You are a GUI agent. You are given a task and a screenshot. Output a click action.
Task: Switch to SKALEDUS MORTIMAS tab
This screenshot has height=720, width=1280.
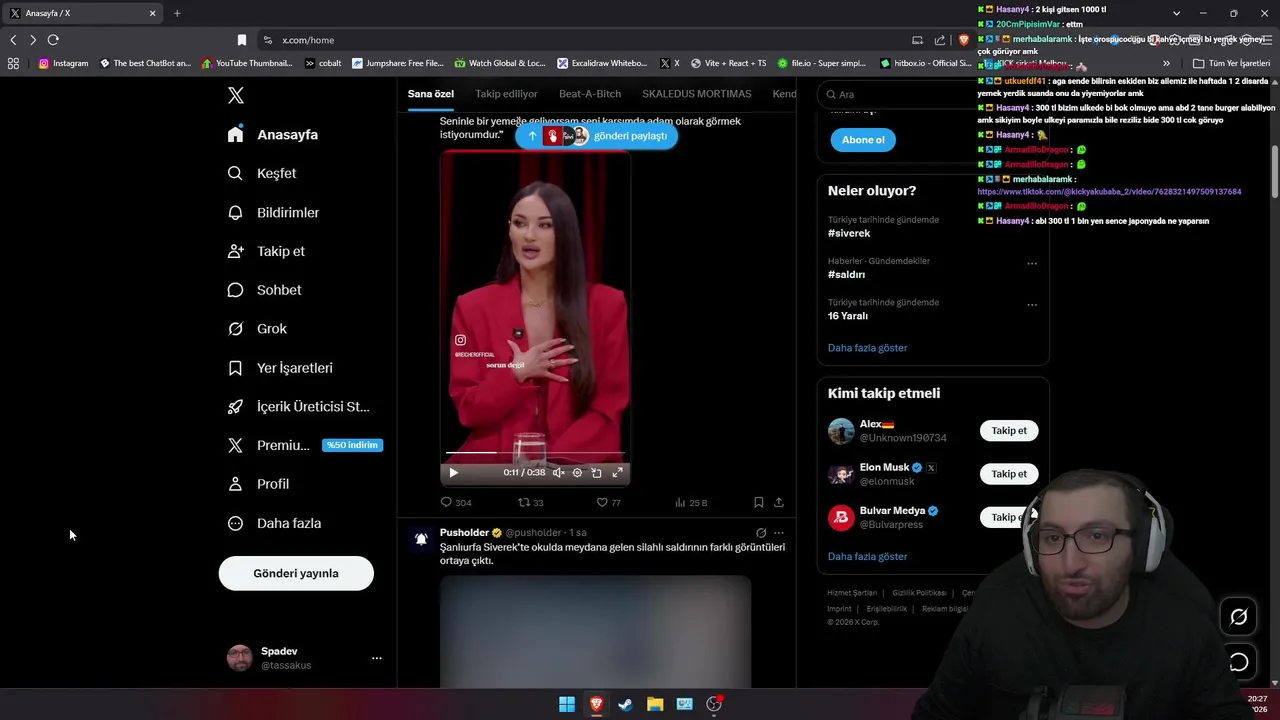tap(697, 94)
